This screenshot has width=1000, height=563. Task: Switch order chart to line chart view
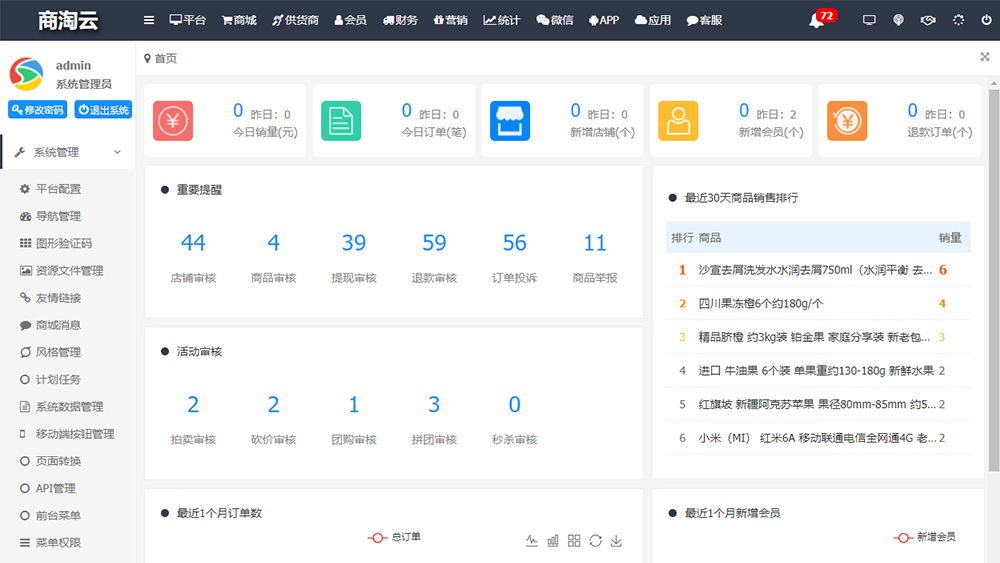pos(532,541)
